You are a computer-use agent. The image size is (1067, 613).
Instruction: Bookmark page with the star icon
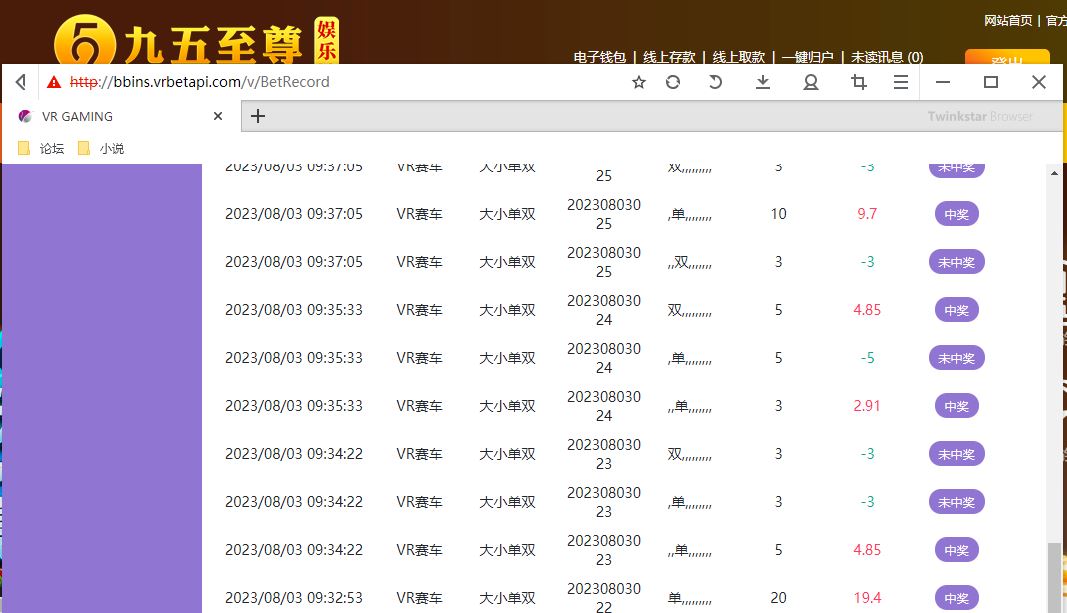(638, 82)
